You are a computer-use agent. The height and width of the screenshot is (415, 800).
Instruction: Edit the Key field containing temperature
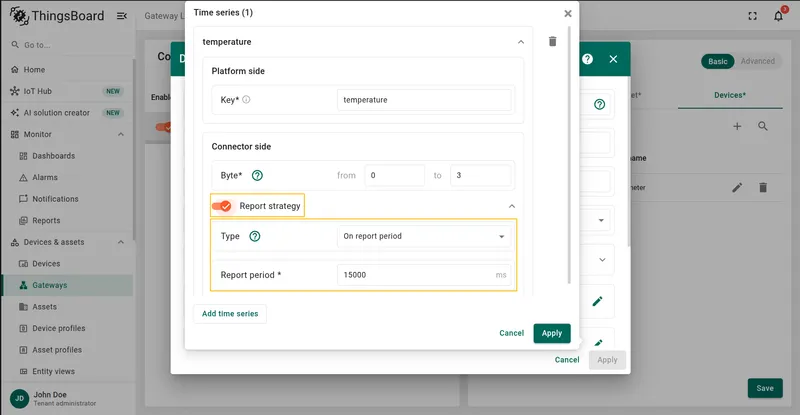(424, 100)
